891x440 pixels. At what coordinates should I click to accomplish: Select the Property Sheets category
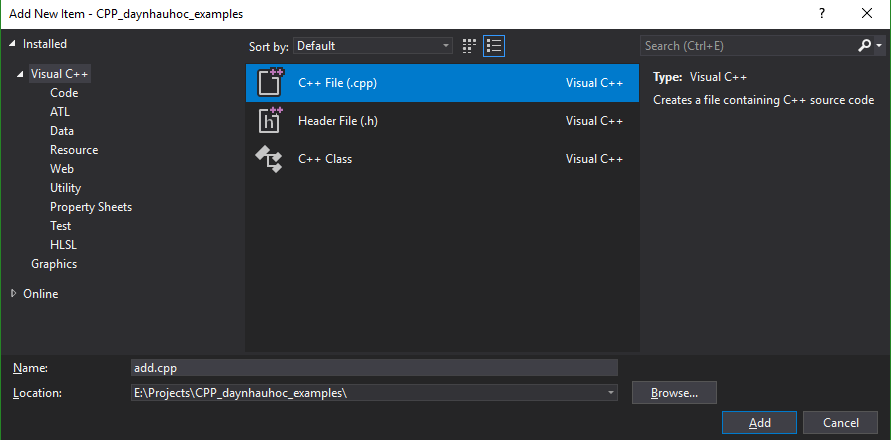[91, 207]
